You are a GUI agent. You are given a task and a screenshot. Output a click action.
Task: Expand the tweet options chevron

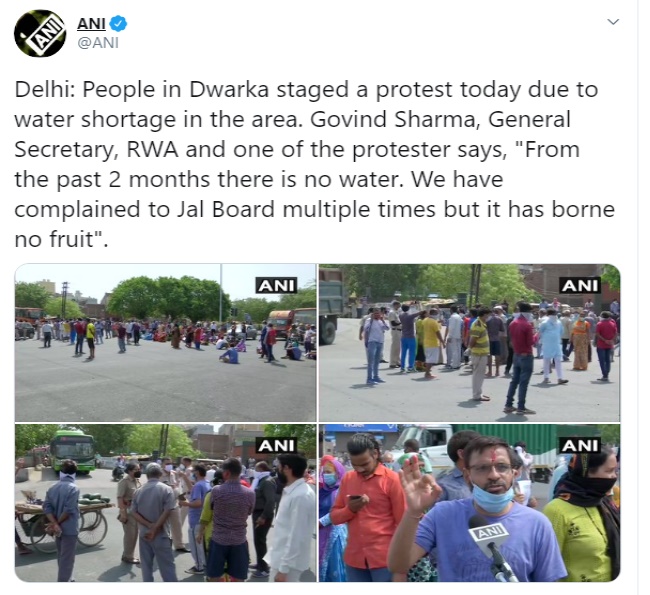(x=613, y=22)
